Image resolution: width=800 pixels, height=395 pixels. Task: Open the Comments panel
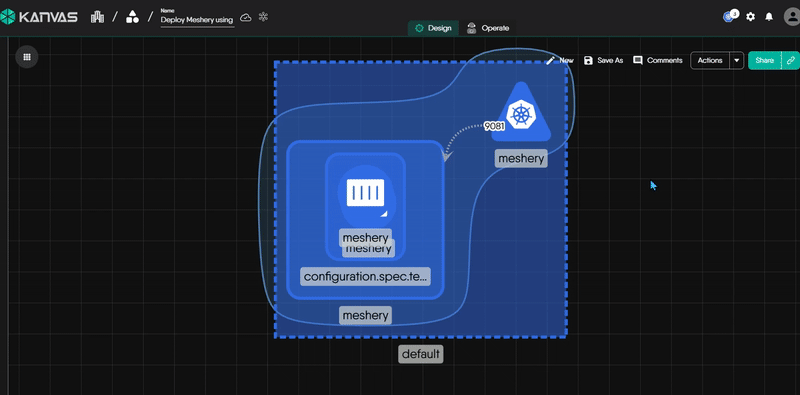pos(658,60)
